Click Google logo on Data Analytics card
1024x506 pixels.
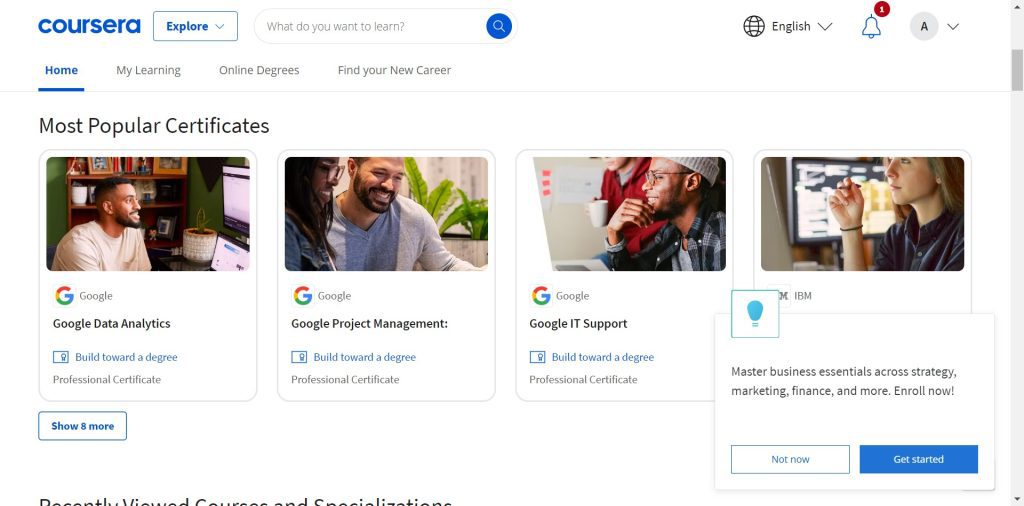[x=64, y=295]
